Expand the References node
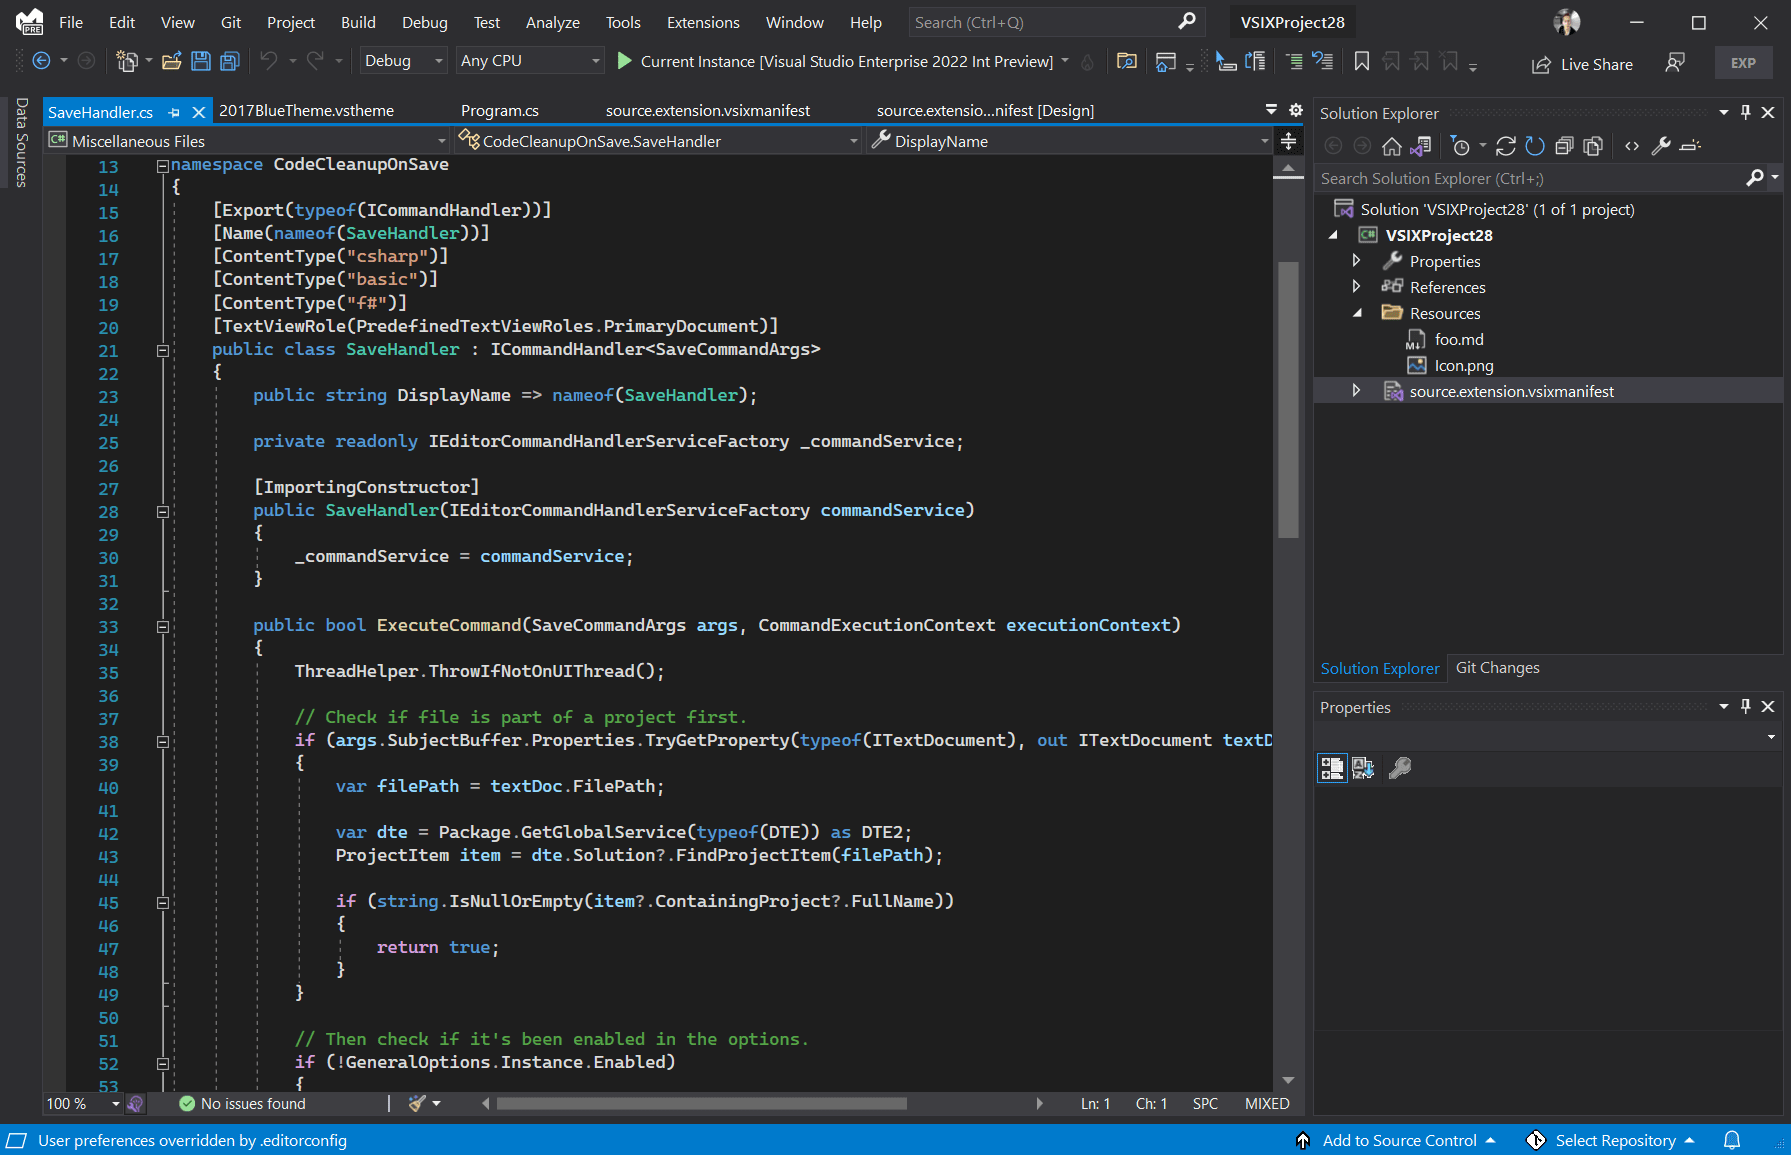The height and width of the screenshot is (1155, 1791). 1356,287
